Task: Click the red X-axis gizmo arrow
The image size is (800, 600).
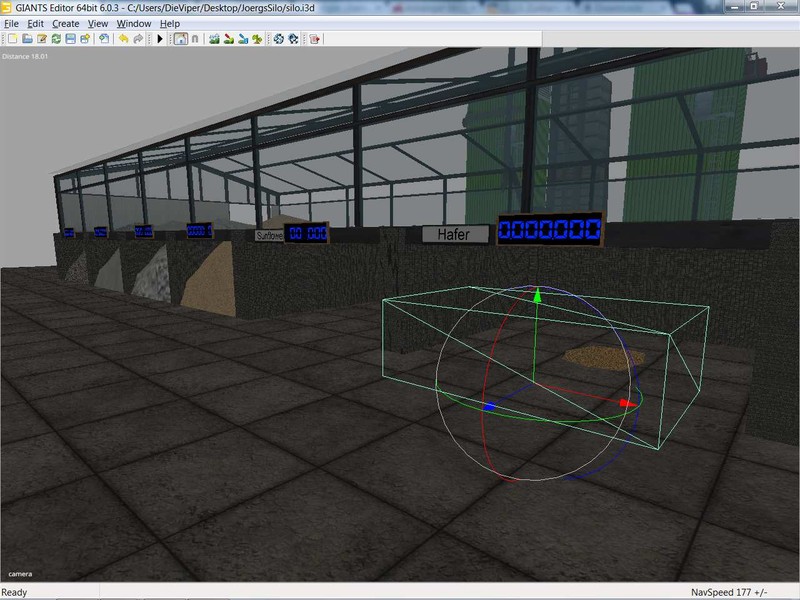Action: click(x=626, y=403)
